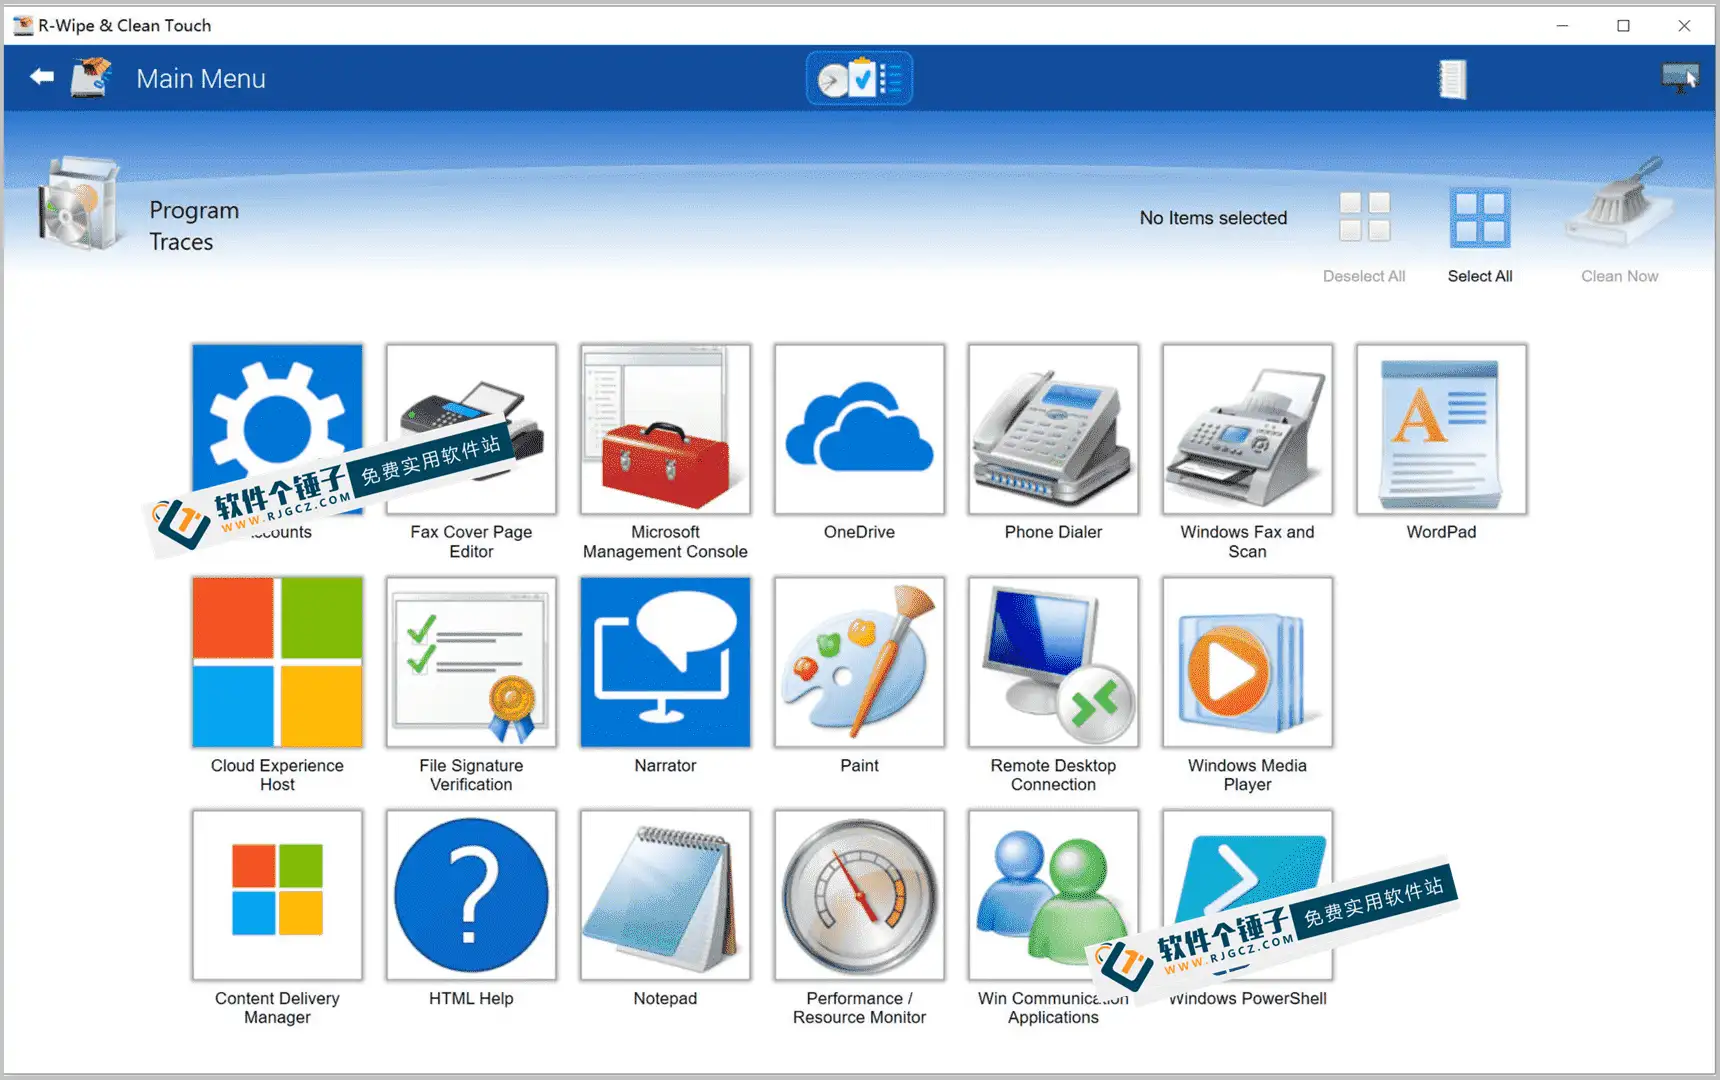Click the monitor icon in top-right corner
Screen dimensions: 1720x1080
[x=1681, y=77]
